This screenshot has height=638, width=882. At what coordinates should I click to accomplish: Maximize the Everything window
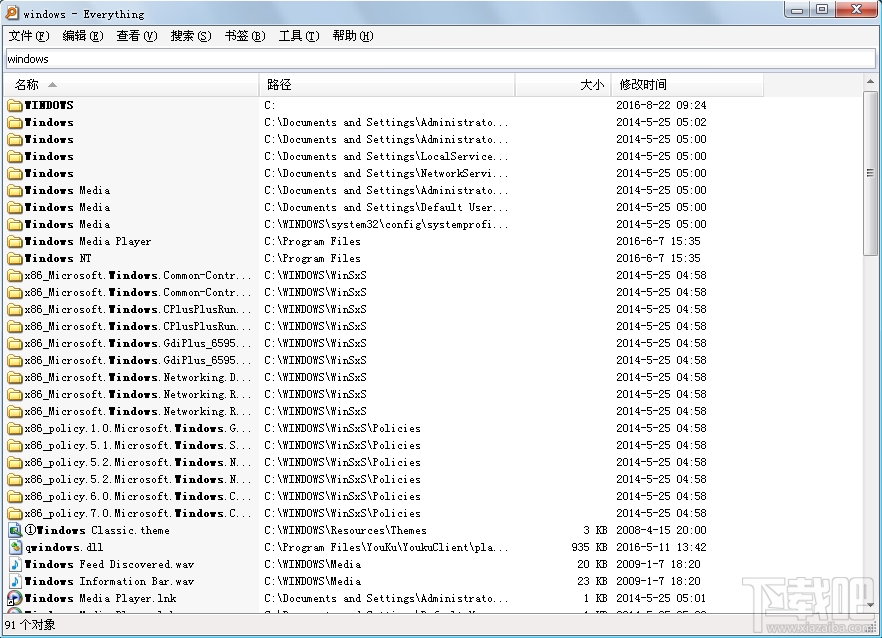click(822, 10)
